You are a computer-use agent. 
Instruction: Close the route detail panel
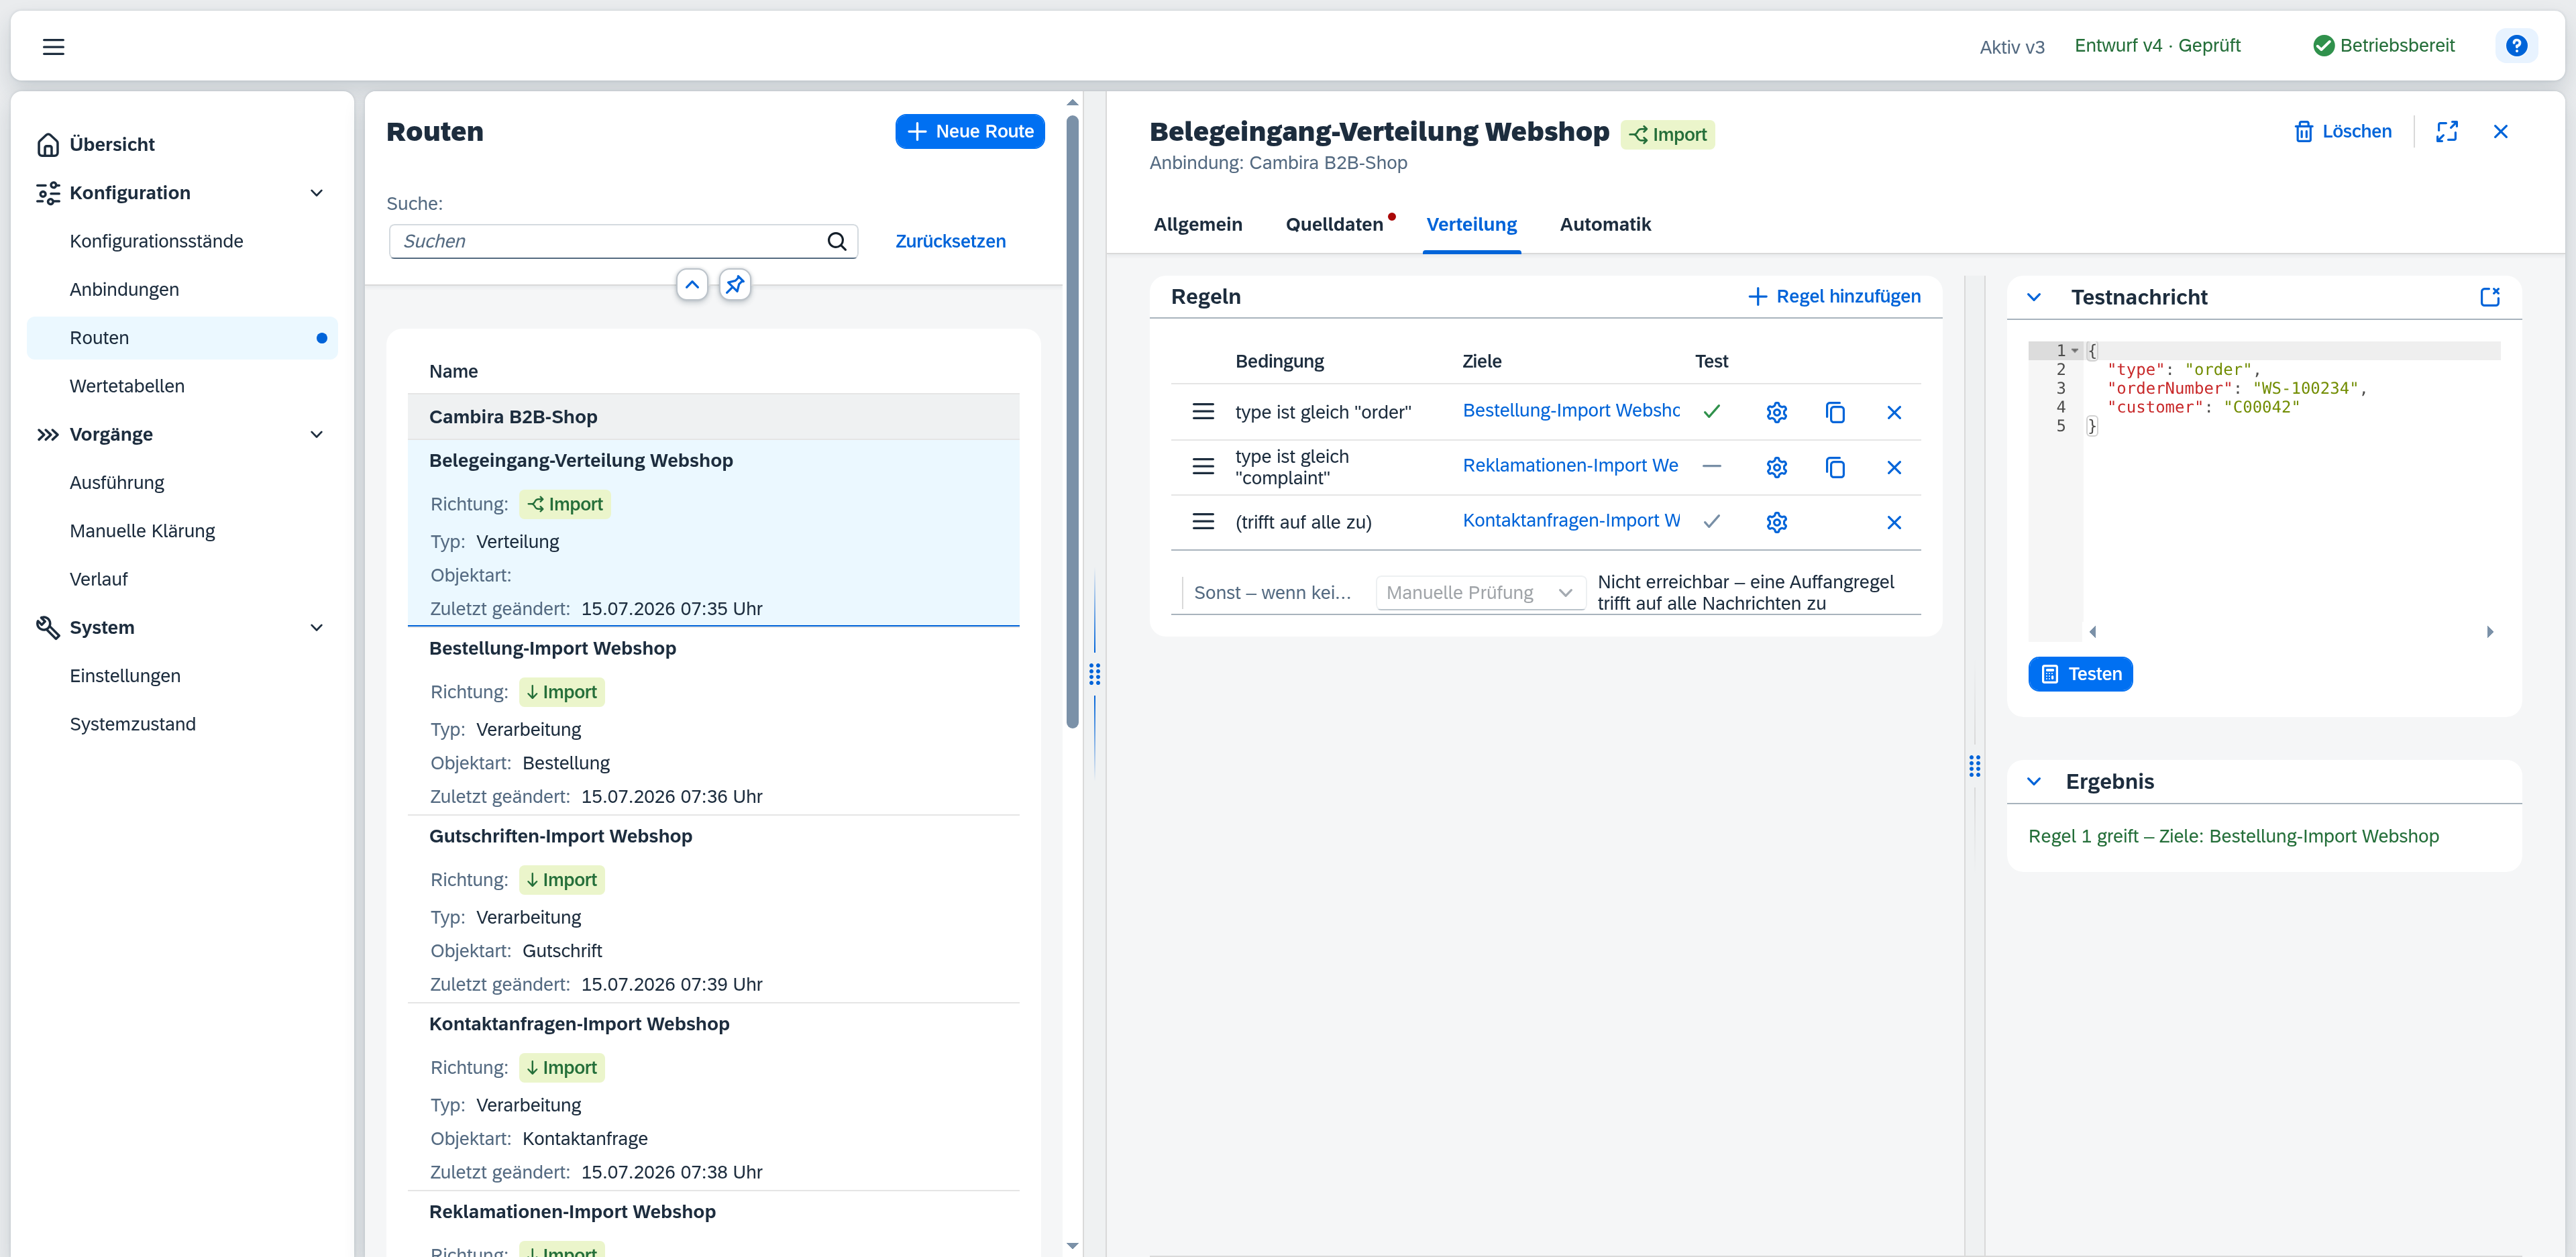pos(2500,131)
